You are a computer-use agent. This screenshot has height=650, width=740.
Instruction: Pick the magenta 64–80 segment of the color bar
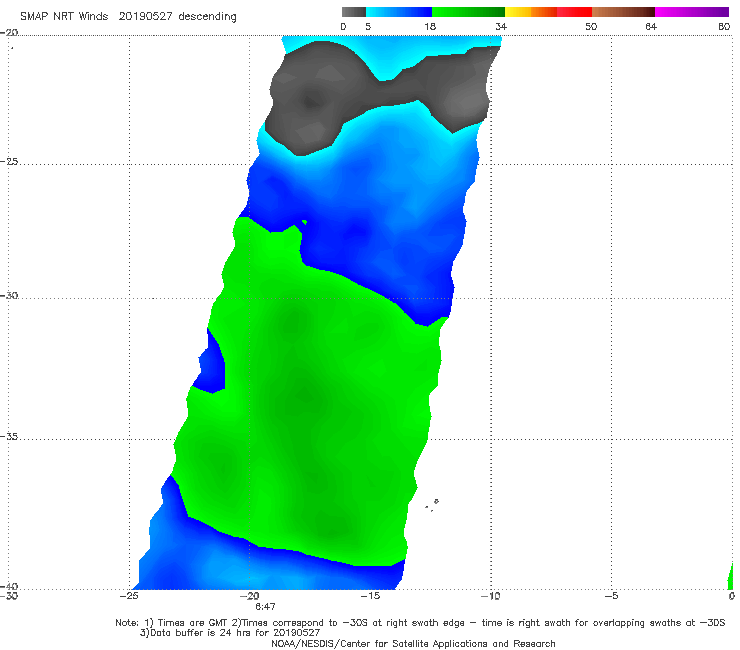(x=692, y=12)
